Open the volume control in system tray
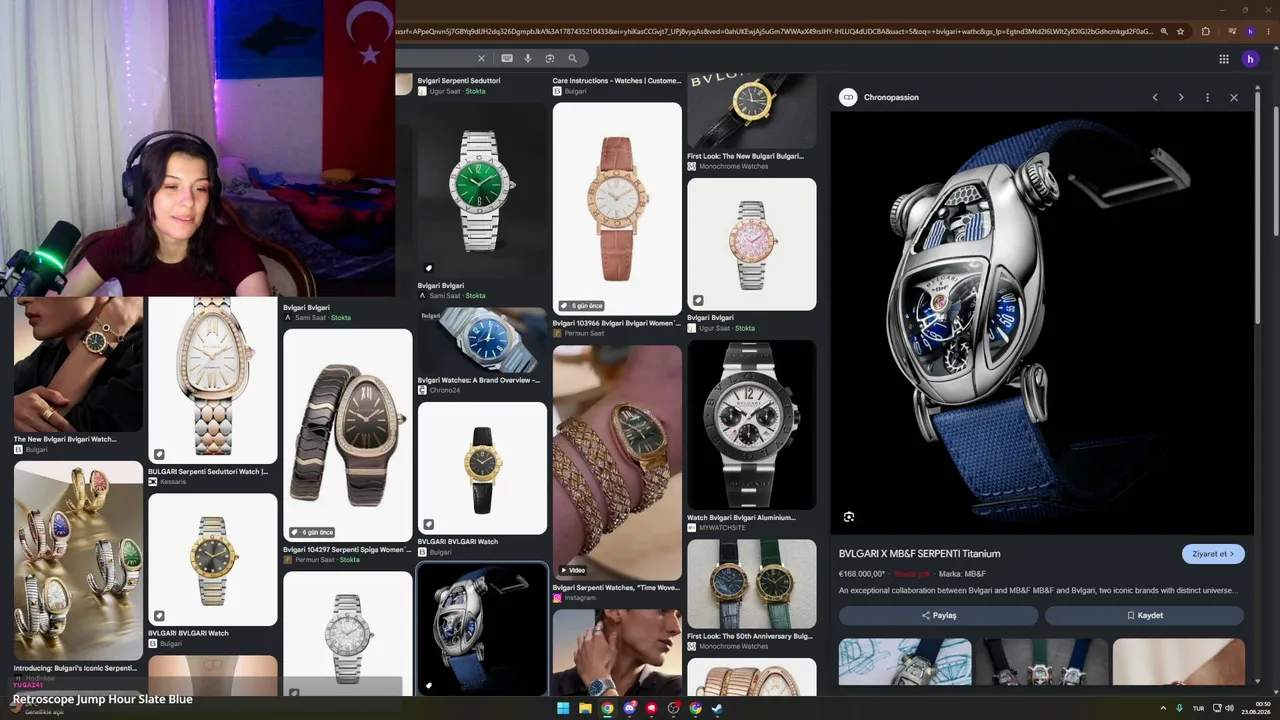Image resolution: width=1280 pixels, height=720 pixels. click(x=1228, y=708)
